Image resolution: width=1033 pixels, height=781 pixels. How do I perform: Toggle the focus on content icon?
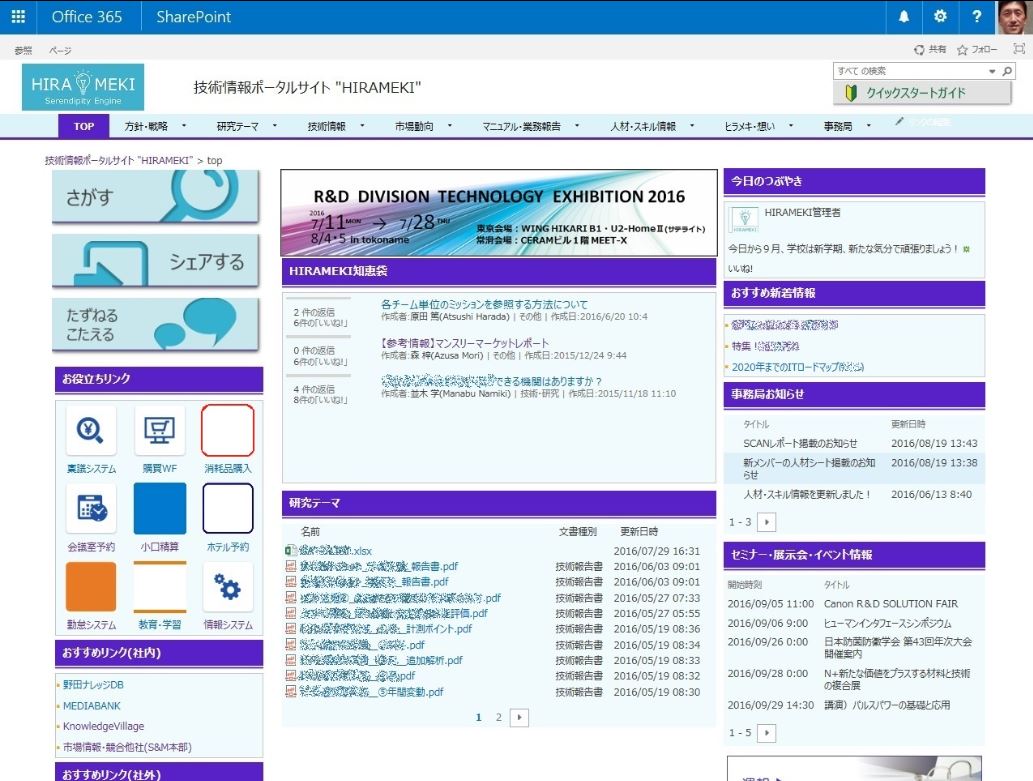coord(1019,49)
